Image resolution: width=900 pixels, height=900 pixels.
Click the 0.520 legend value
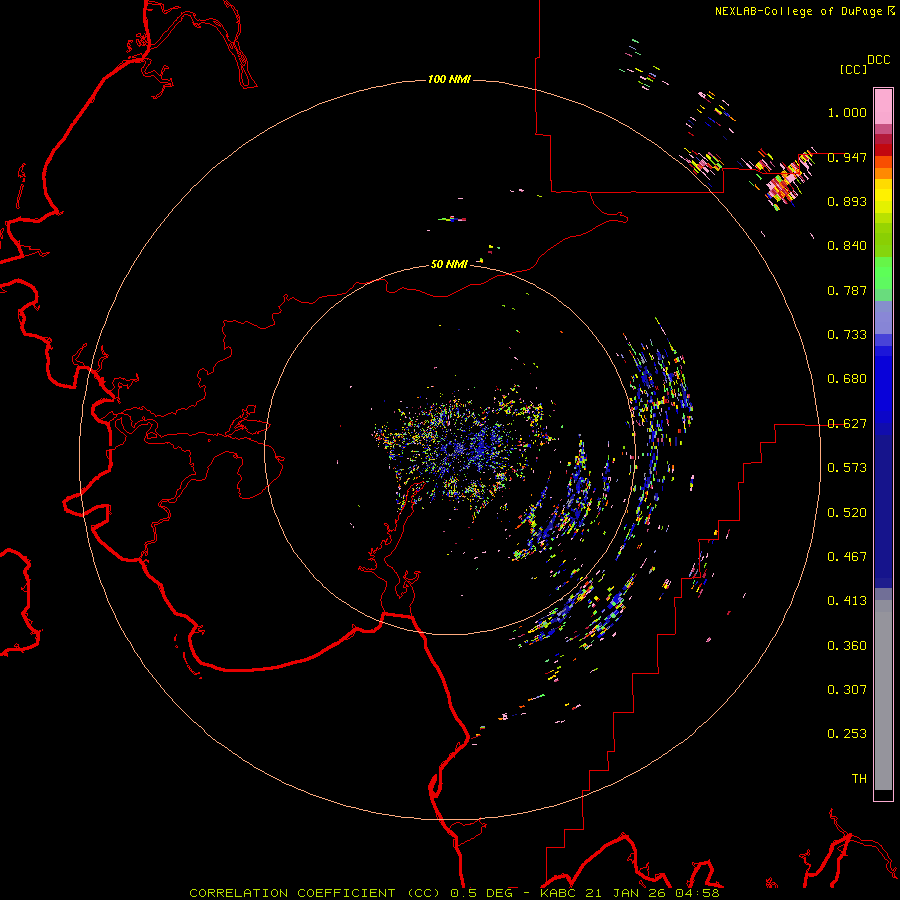[x=847, y=513]
